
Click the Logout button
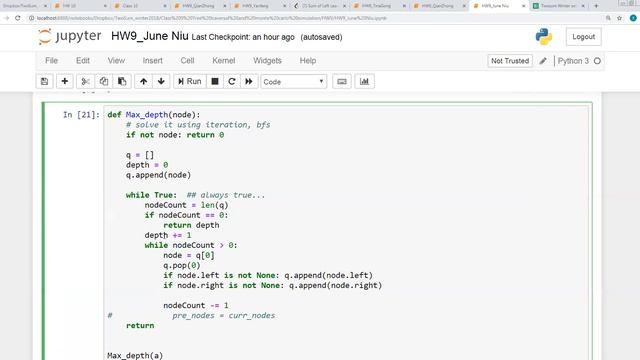click(x=583, y=37)
